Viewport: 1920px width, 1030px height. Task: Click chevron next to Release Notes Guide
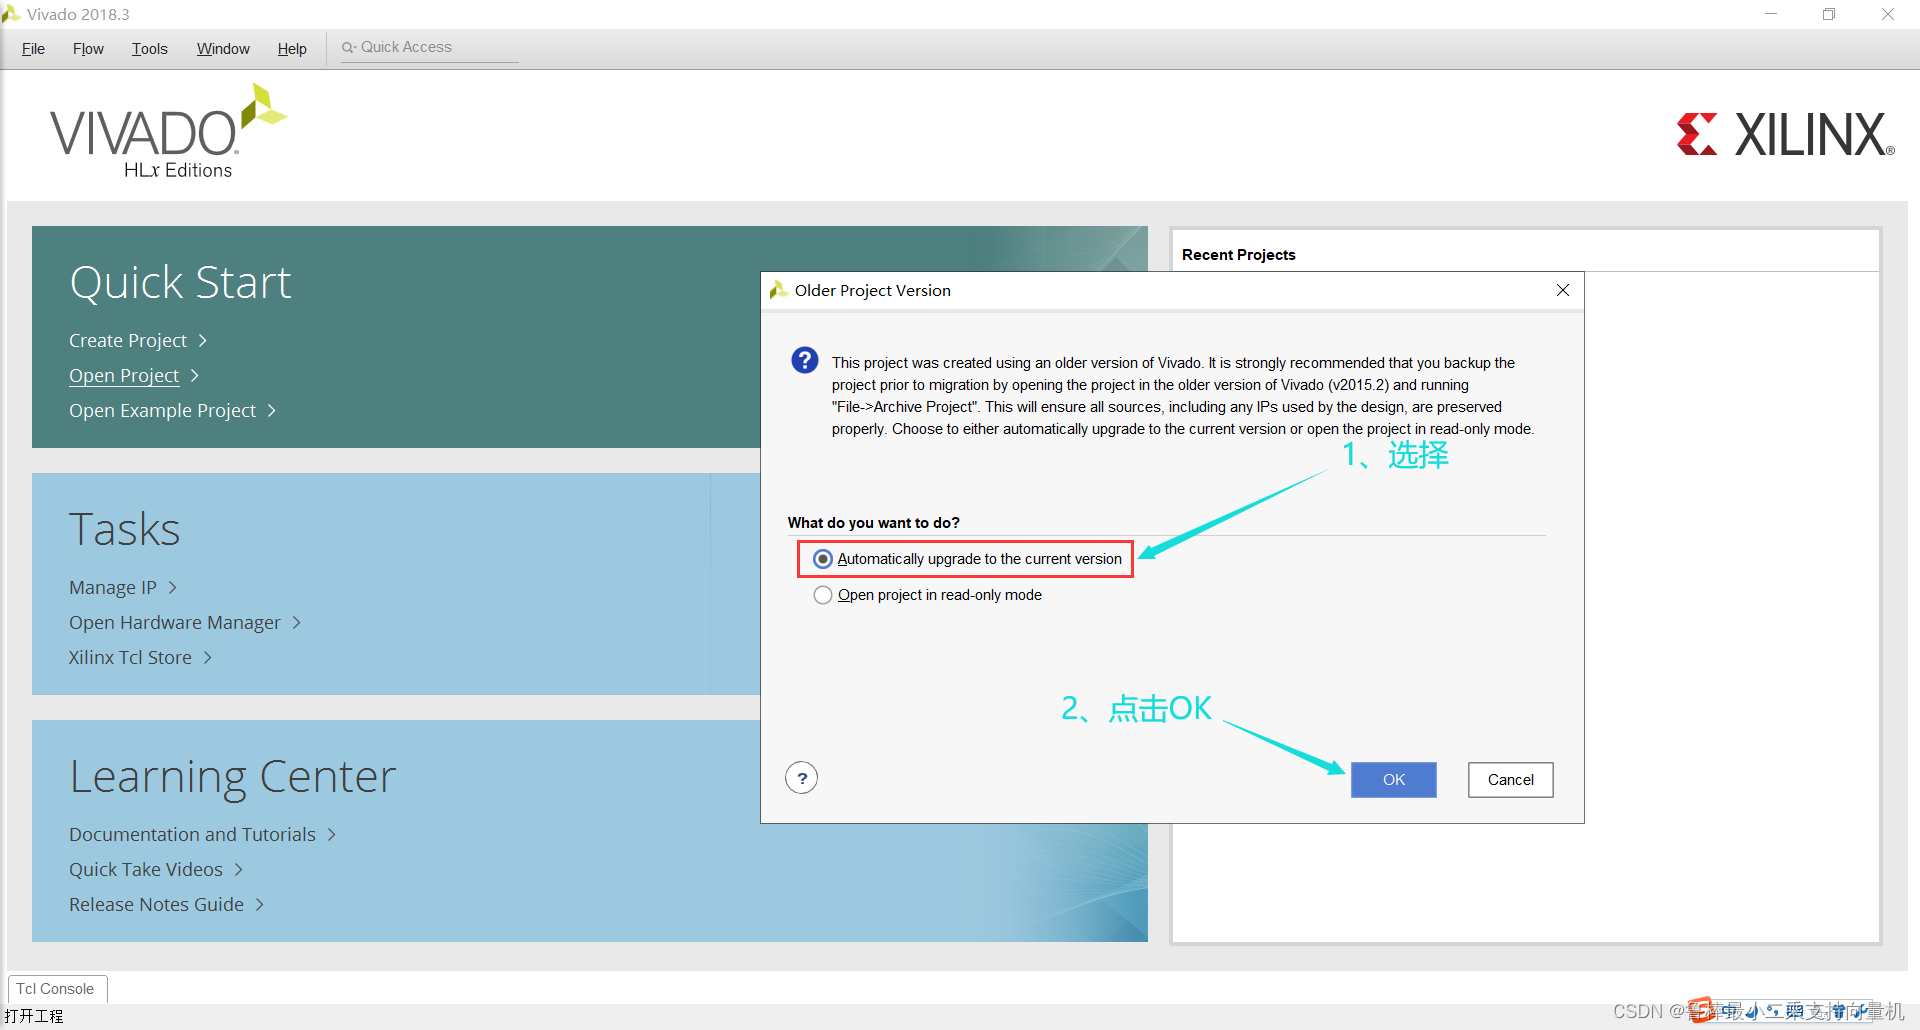click(260, 905)
